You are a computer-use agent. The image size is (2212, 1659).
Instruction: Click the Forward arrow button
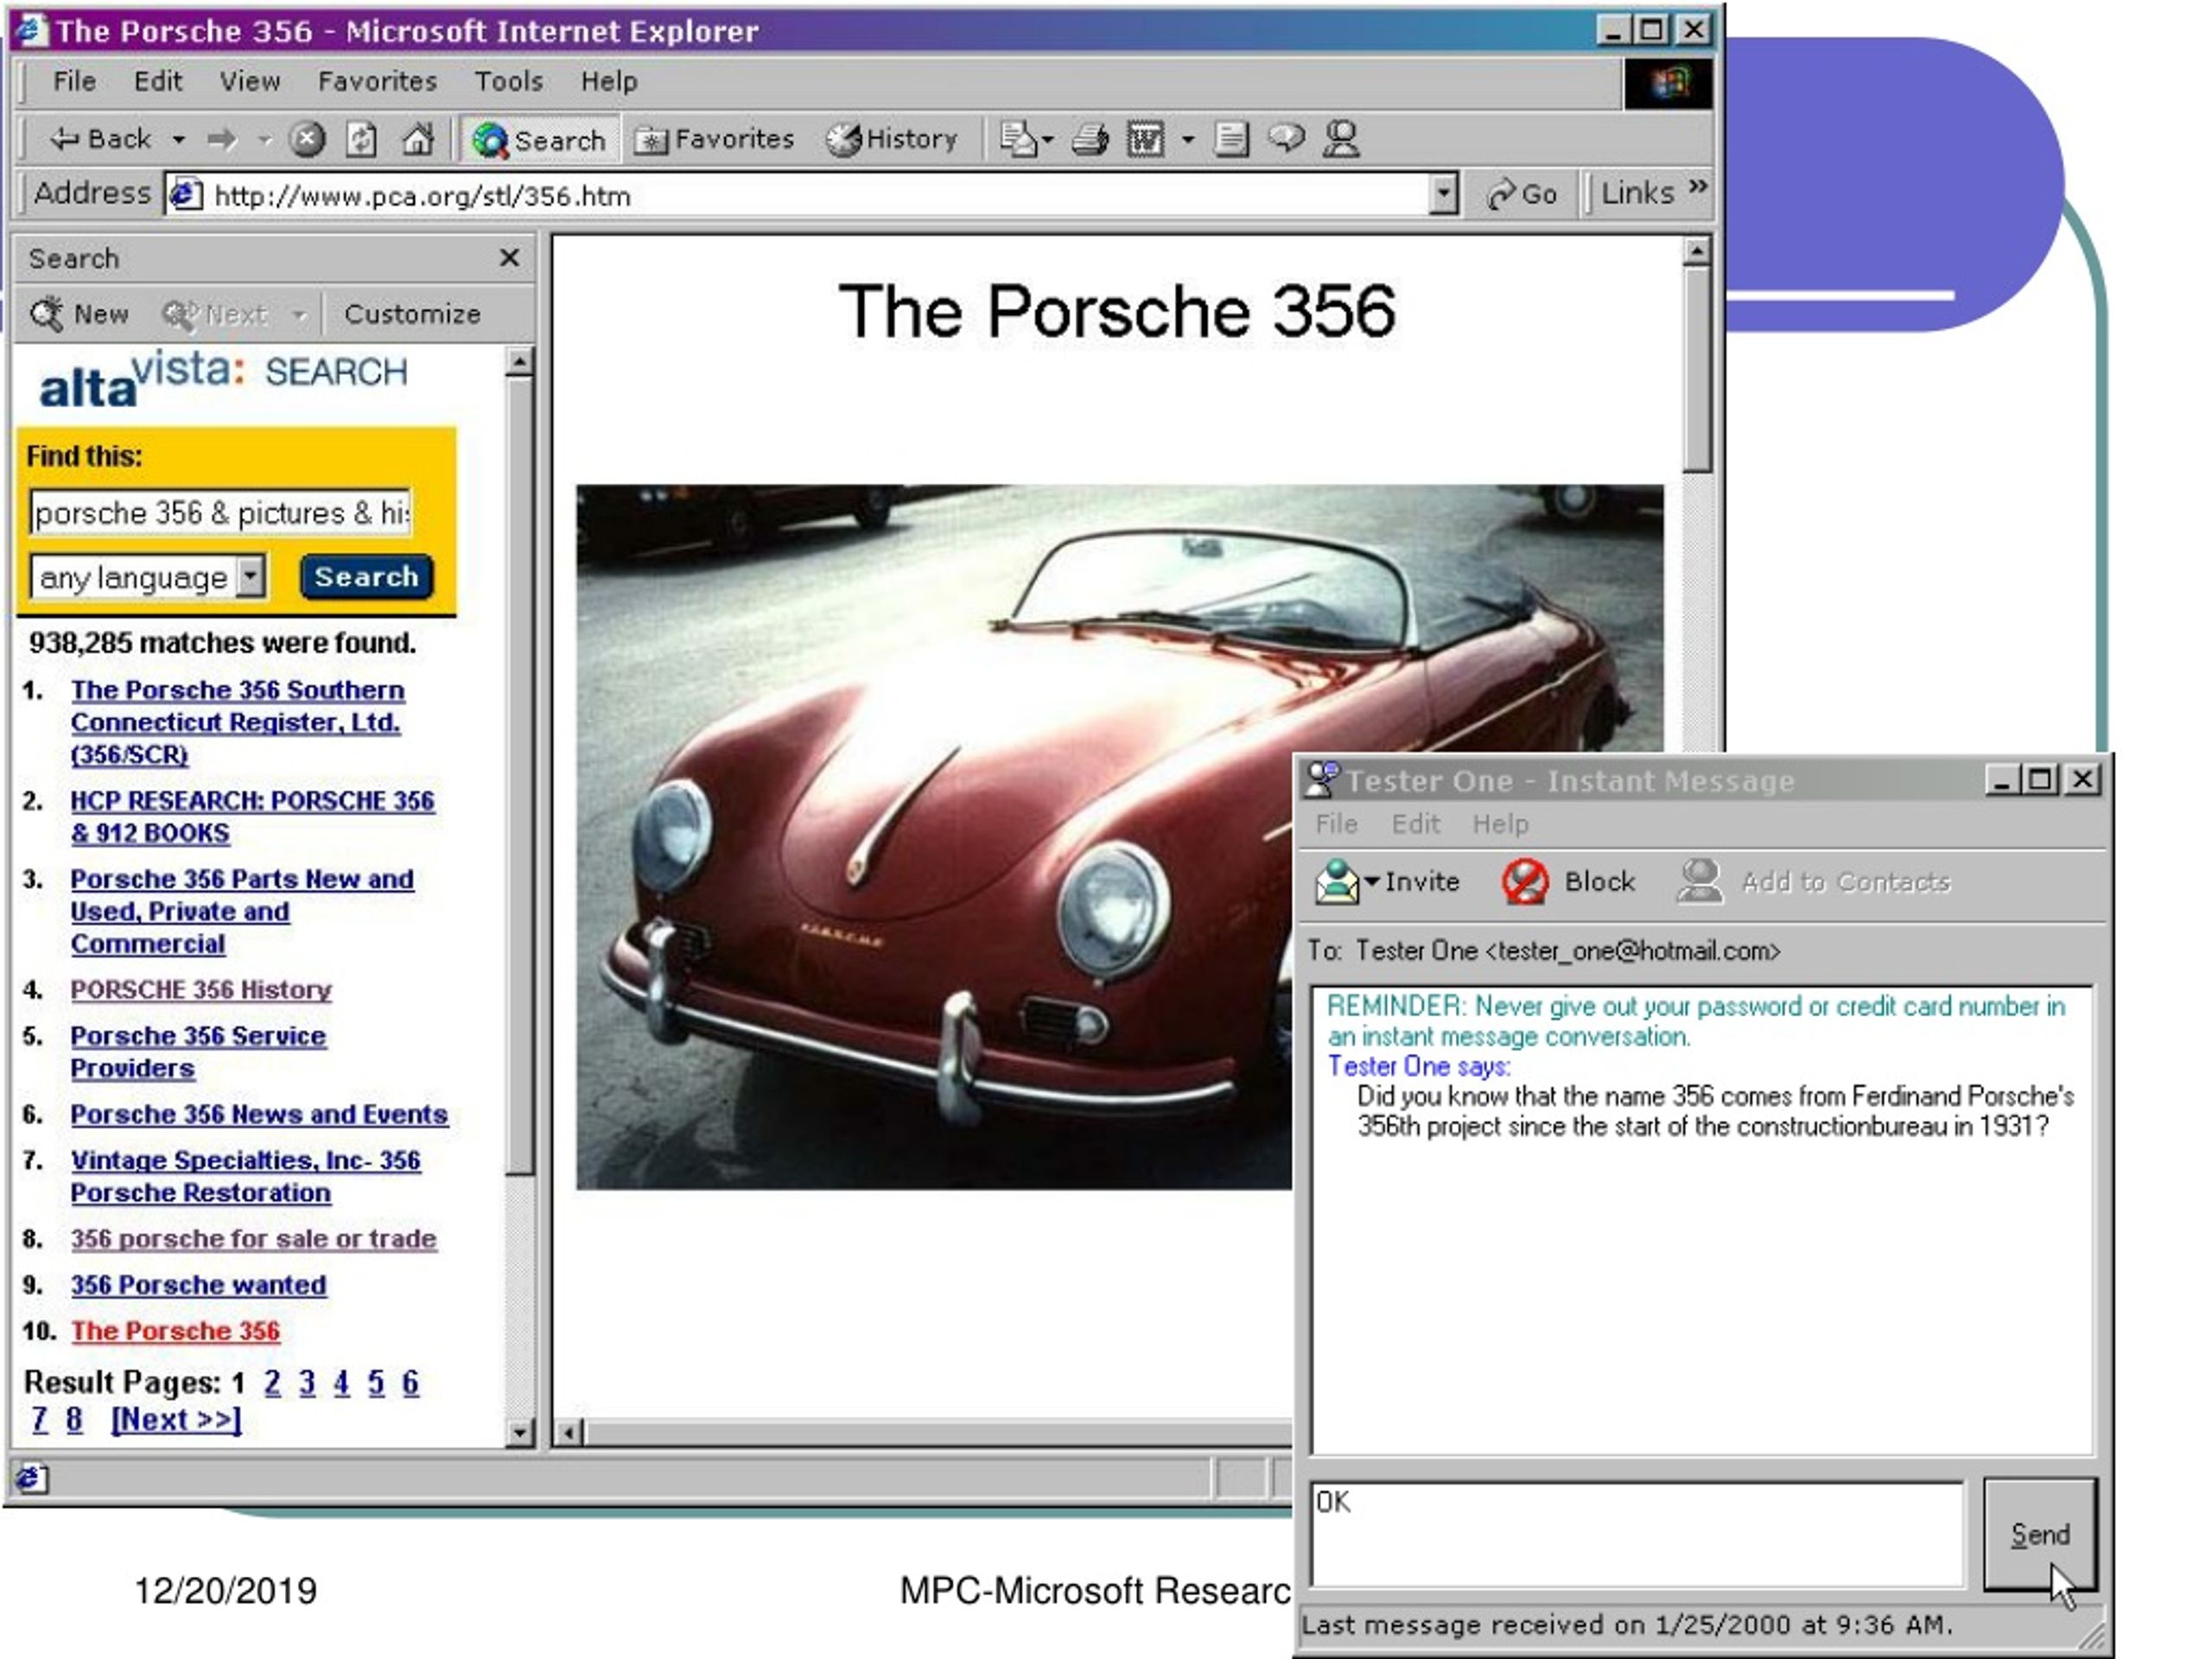(222, 139)
